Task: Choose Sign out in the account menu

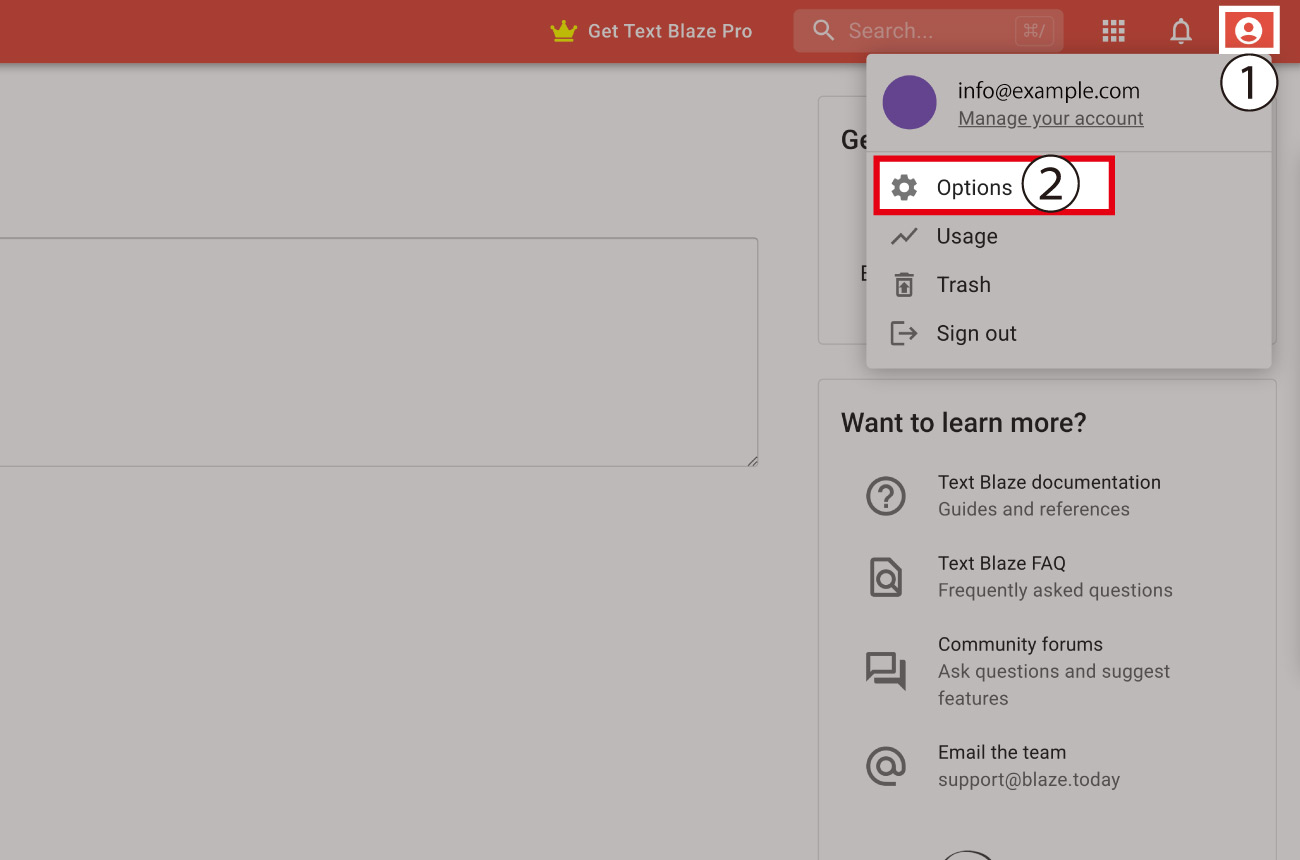Action: click(x=1069, y=333)
